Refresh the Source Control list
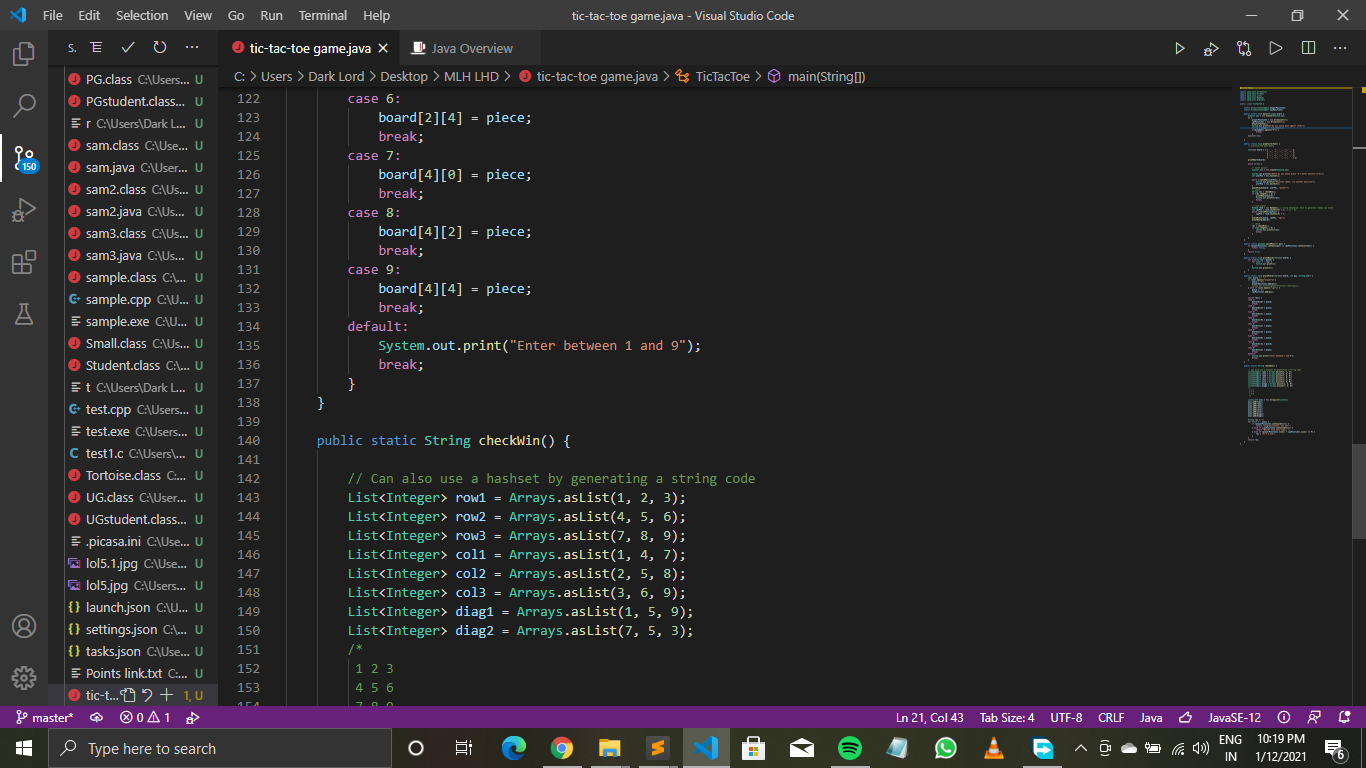This screenshot has width=1366, height=768. [160, 47]
